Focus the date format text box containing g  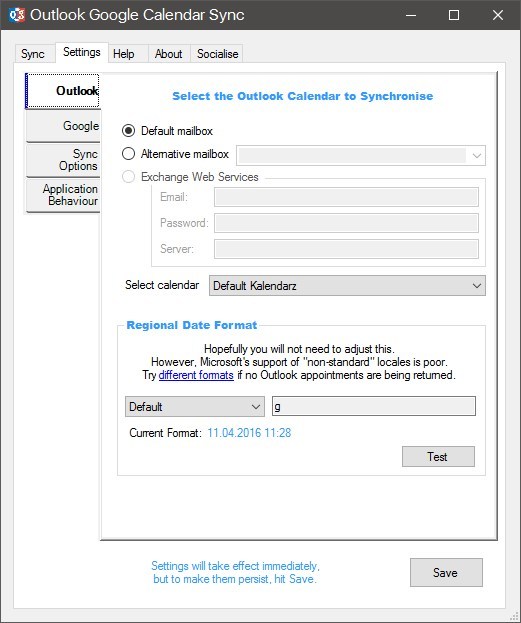tap(374, 406)
